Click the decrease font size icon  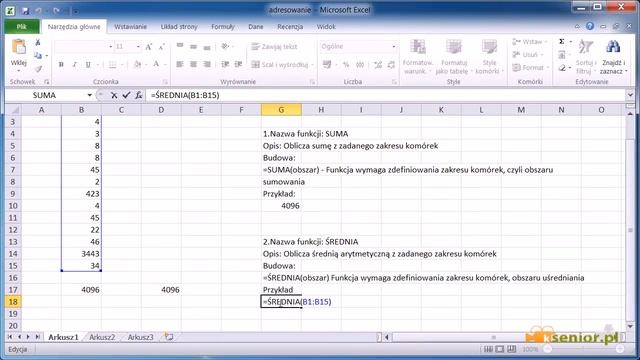[162, 47]
